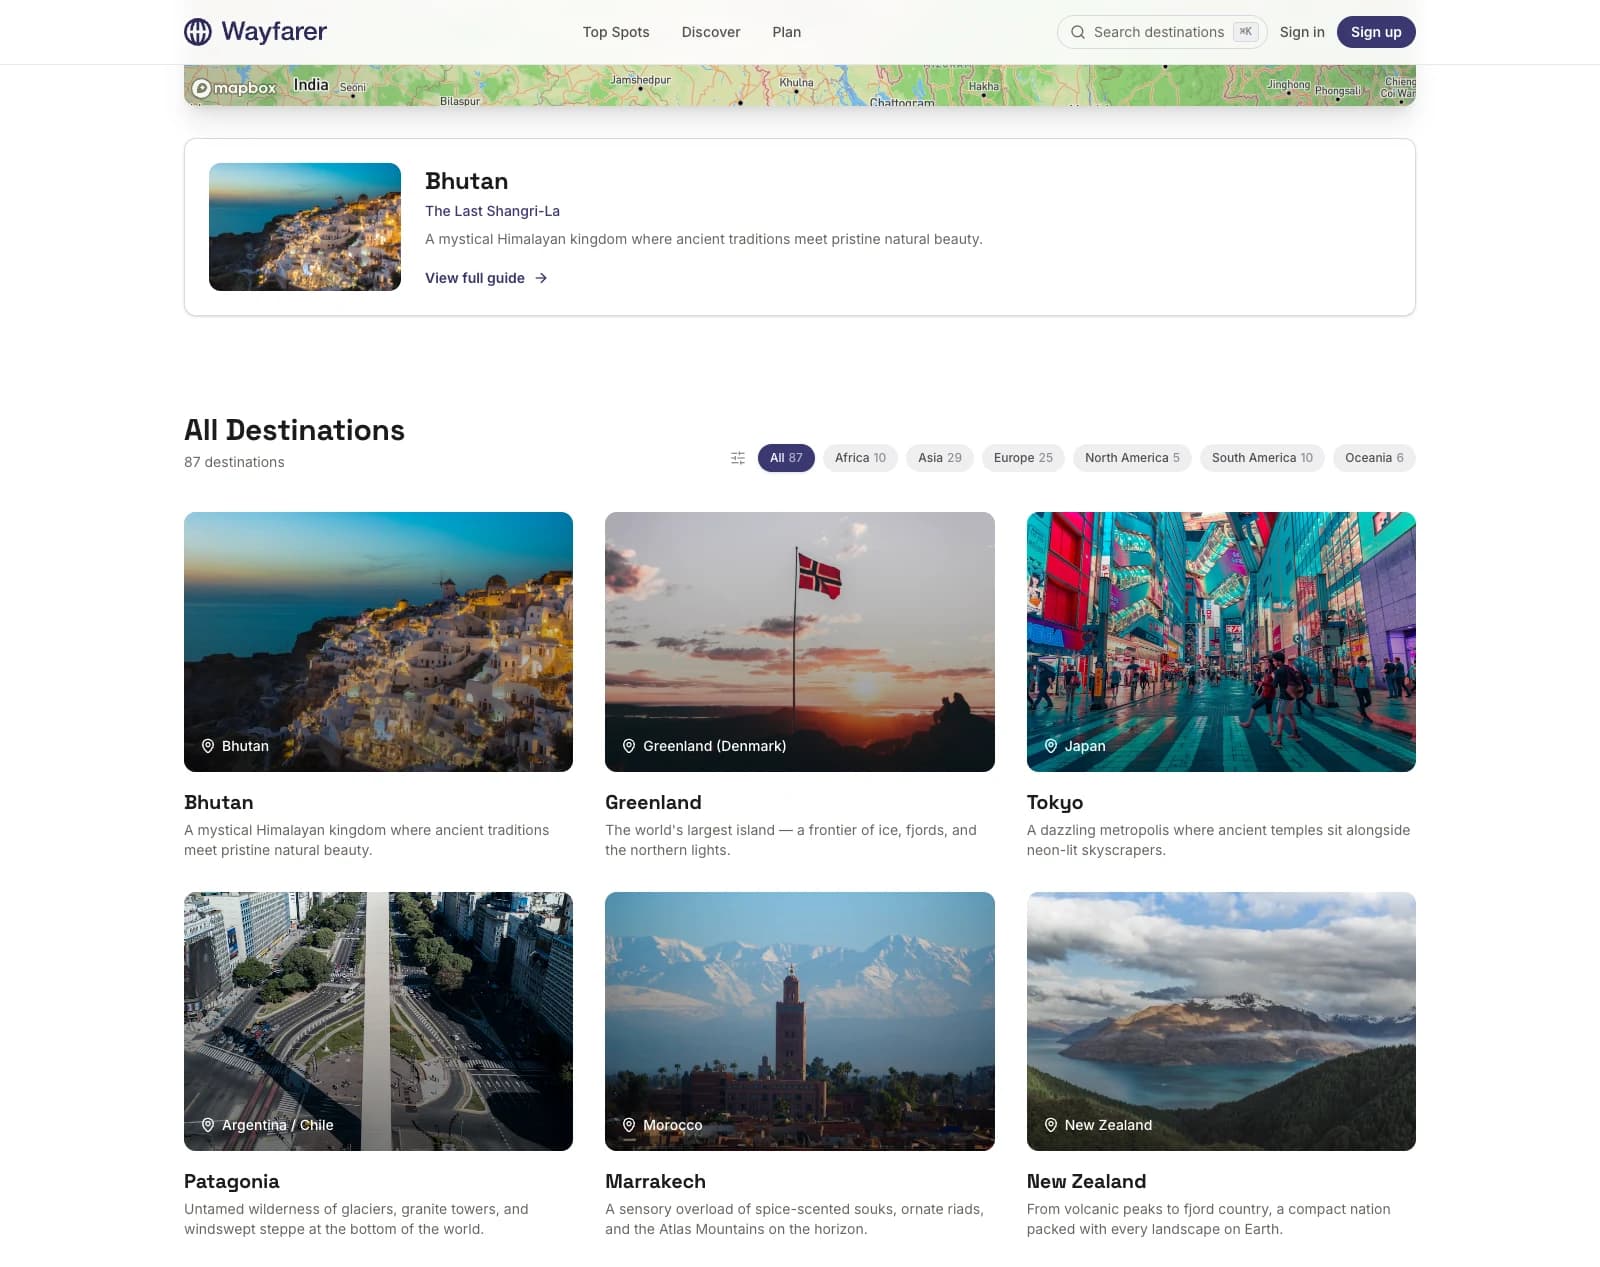Click the Jamshedpur label on the map
This screenshot has width=1600, height=1267.
640,80
